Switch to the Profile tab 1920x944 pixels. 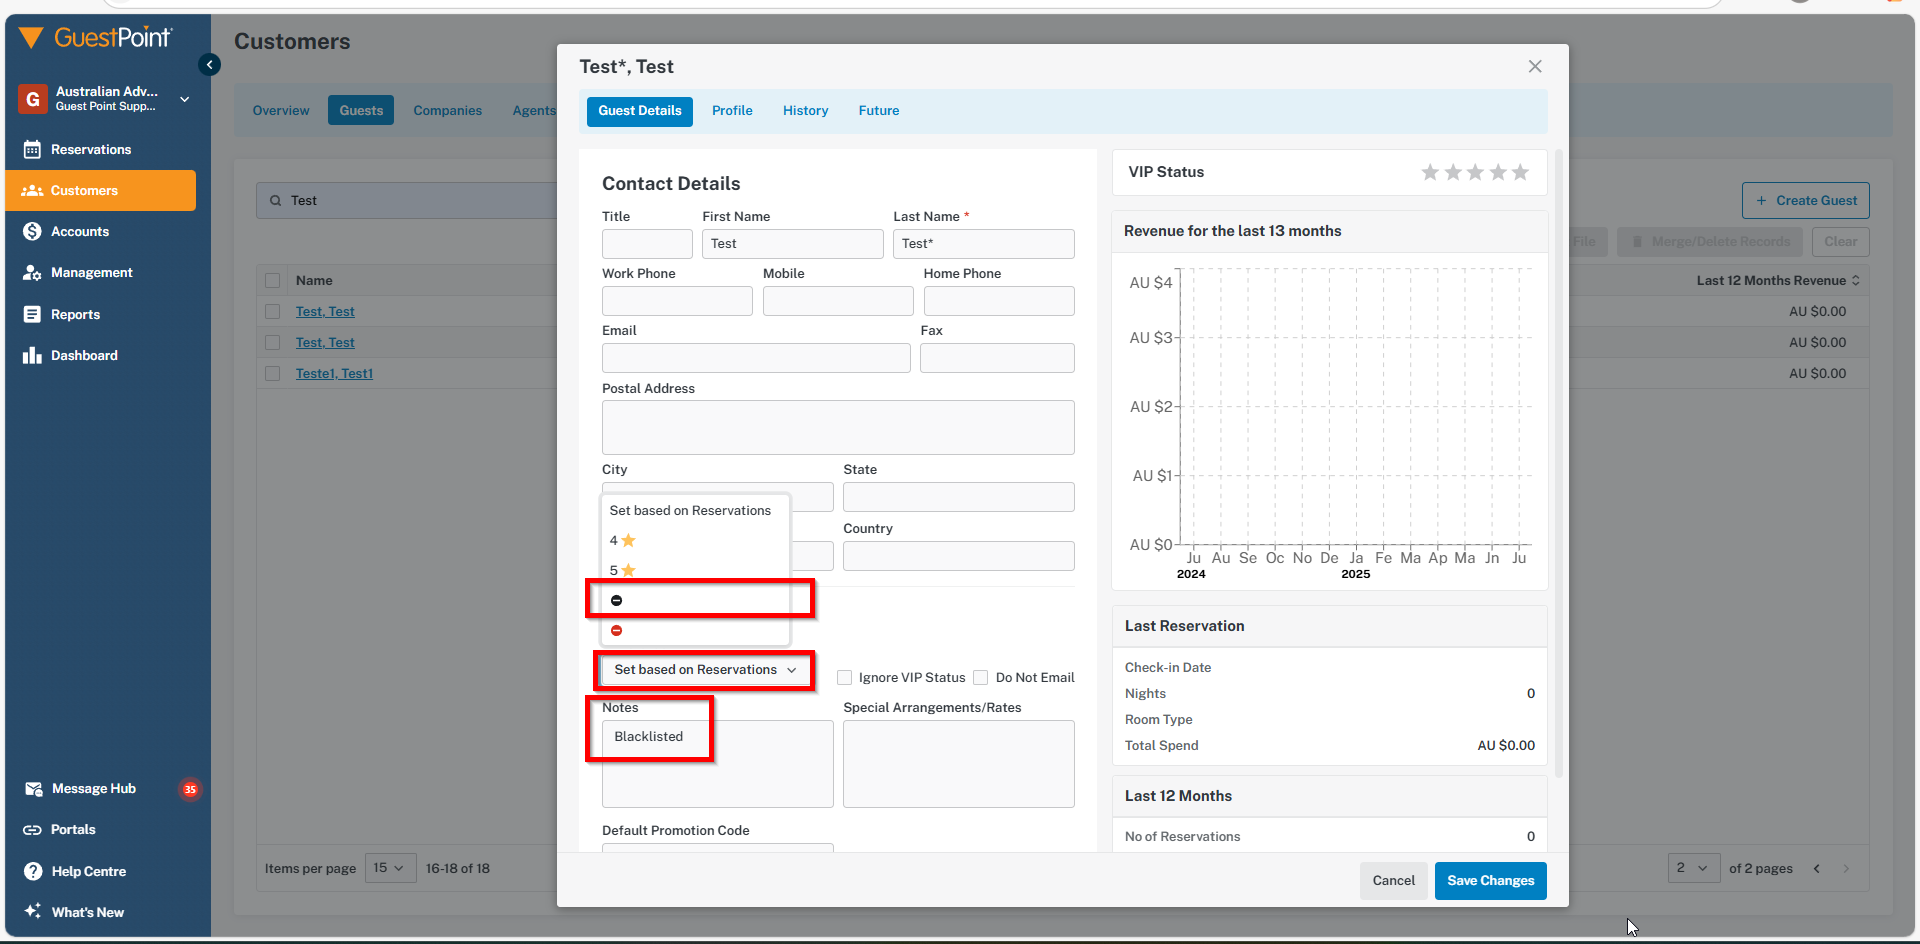tap(732, 111)
